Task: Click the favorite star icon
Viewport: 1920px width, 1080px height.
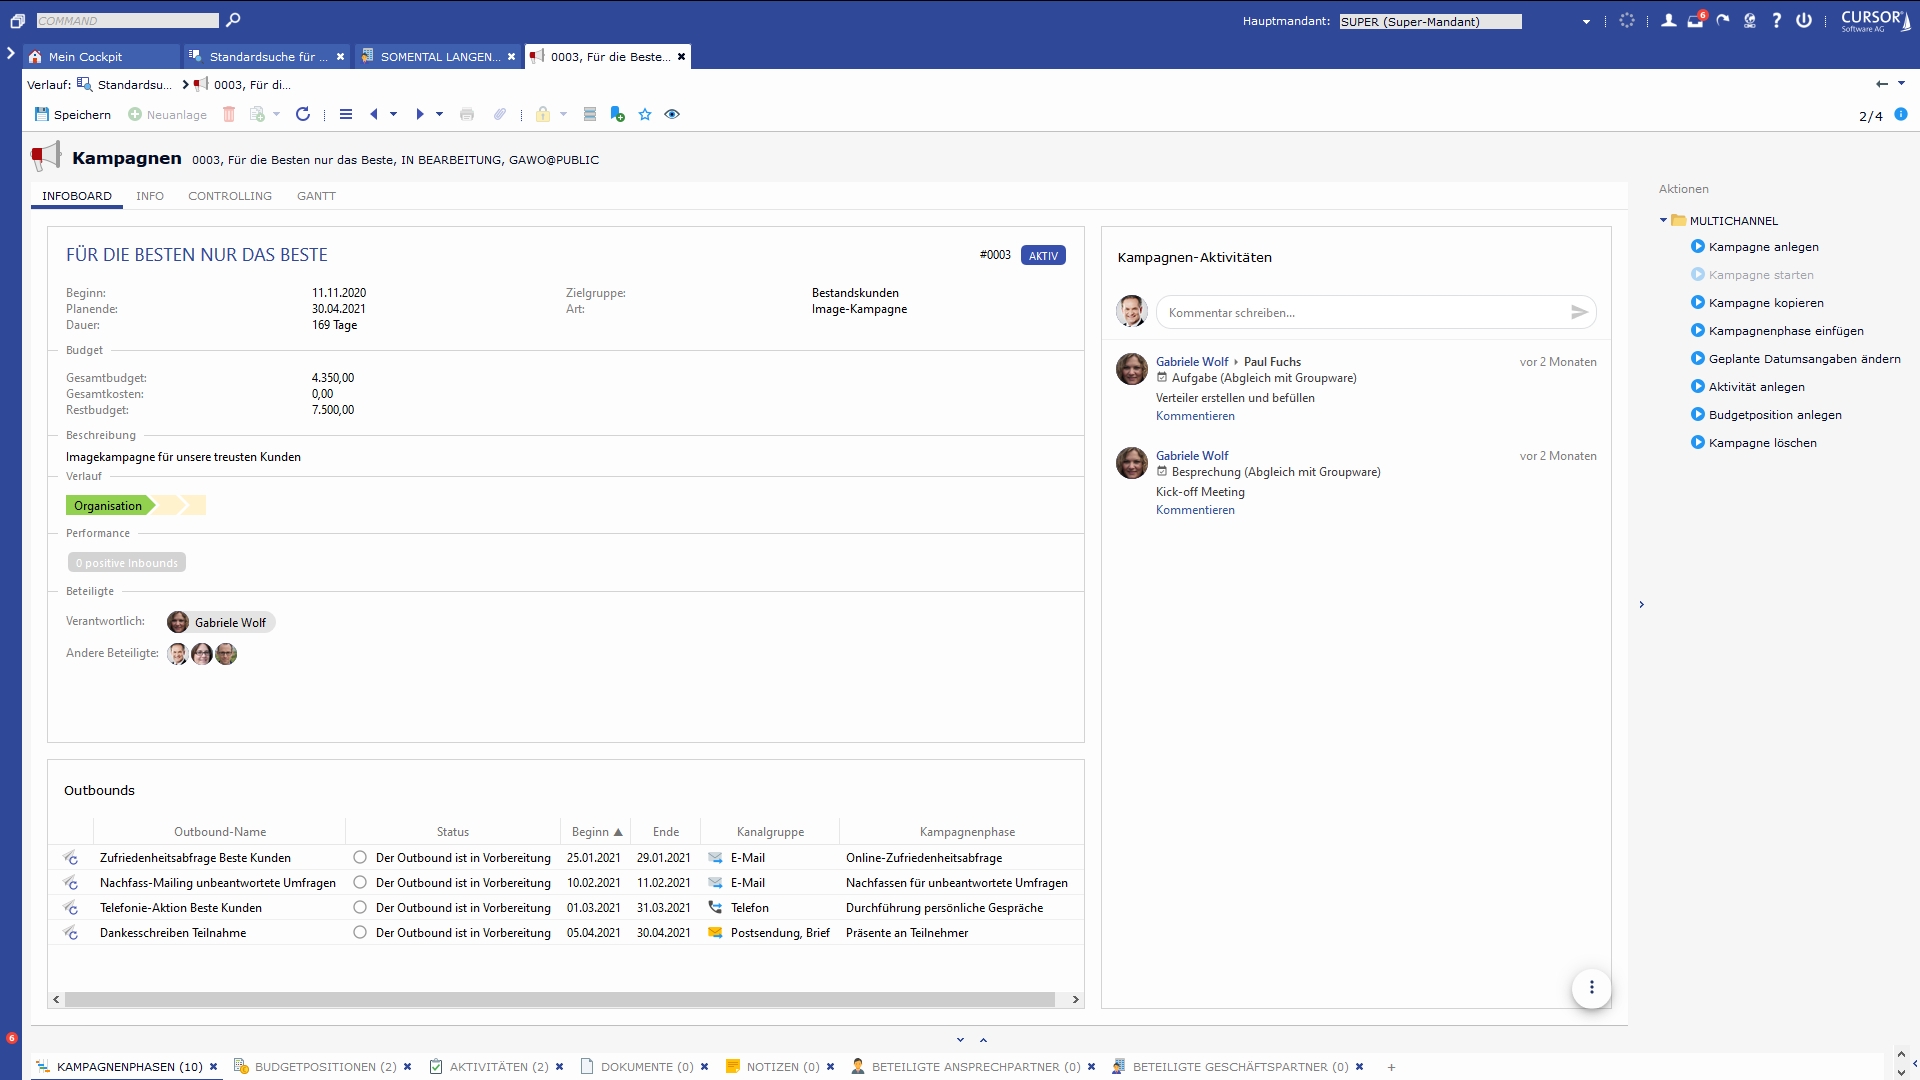Action: [x=645, y=114]
